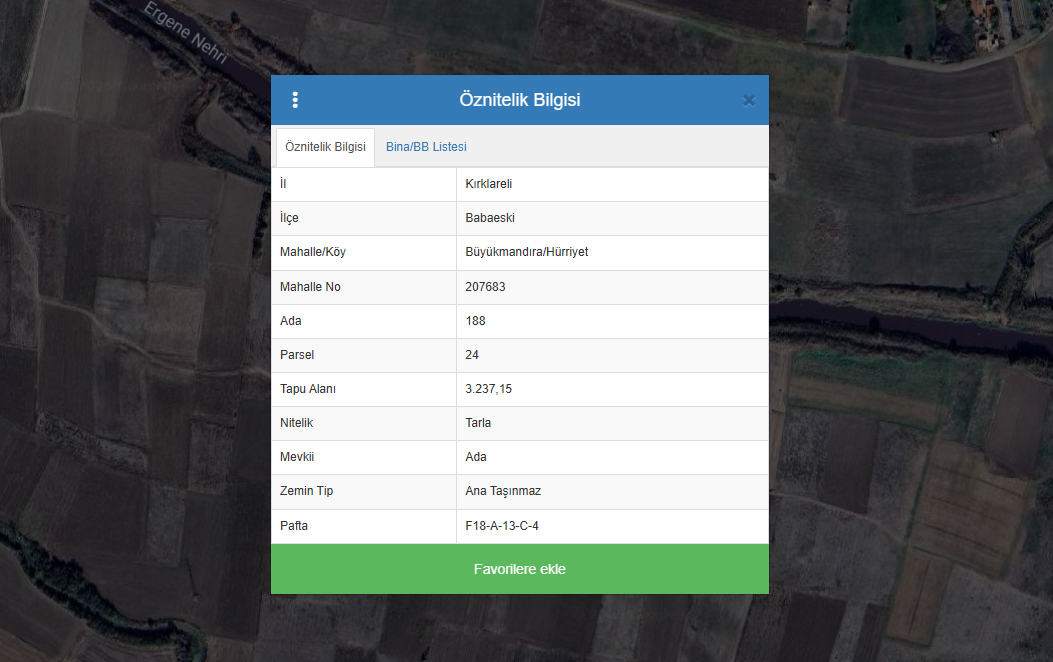Click the Mahalle/Köy row label
This screenshot has width=1053, height=662.
point(312,252)
